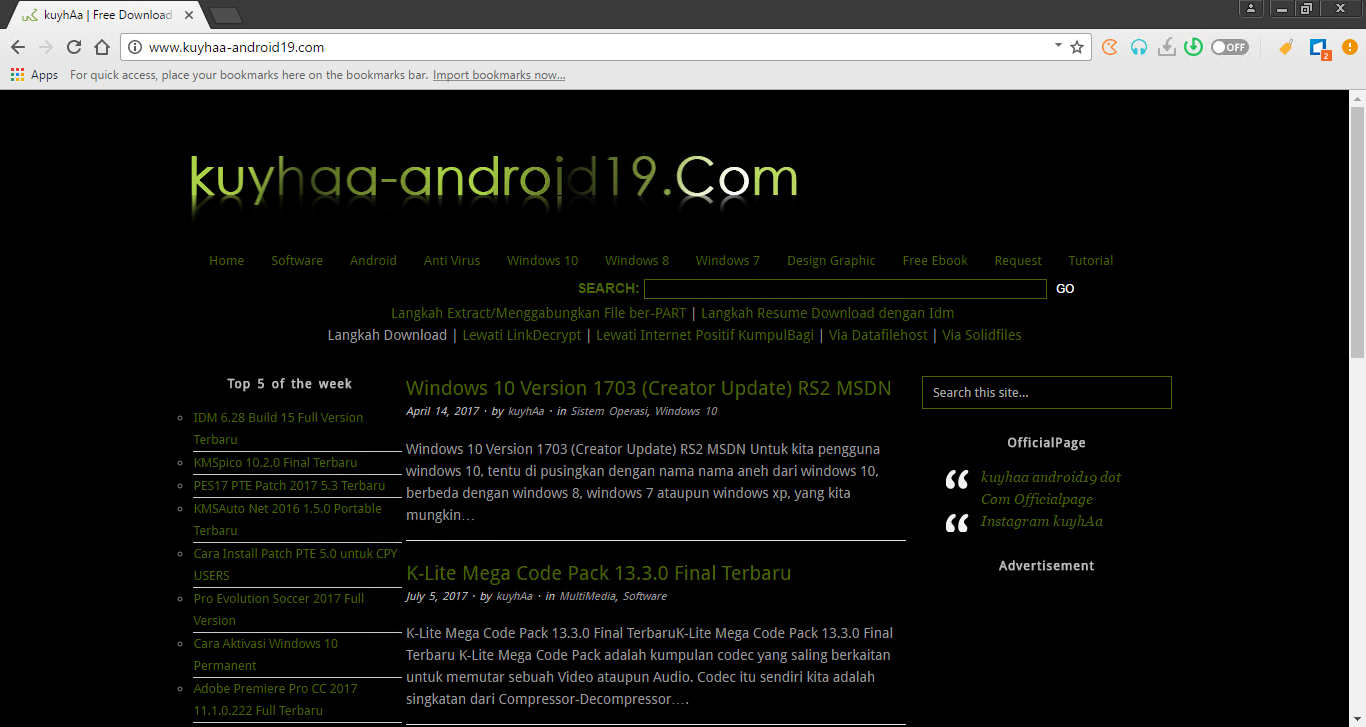This screenshot has width=1366, height=727.
Task: Click the browser back arrow
Action: (17, 47)
